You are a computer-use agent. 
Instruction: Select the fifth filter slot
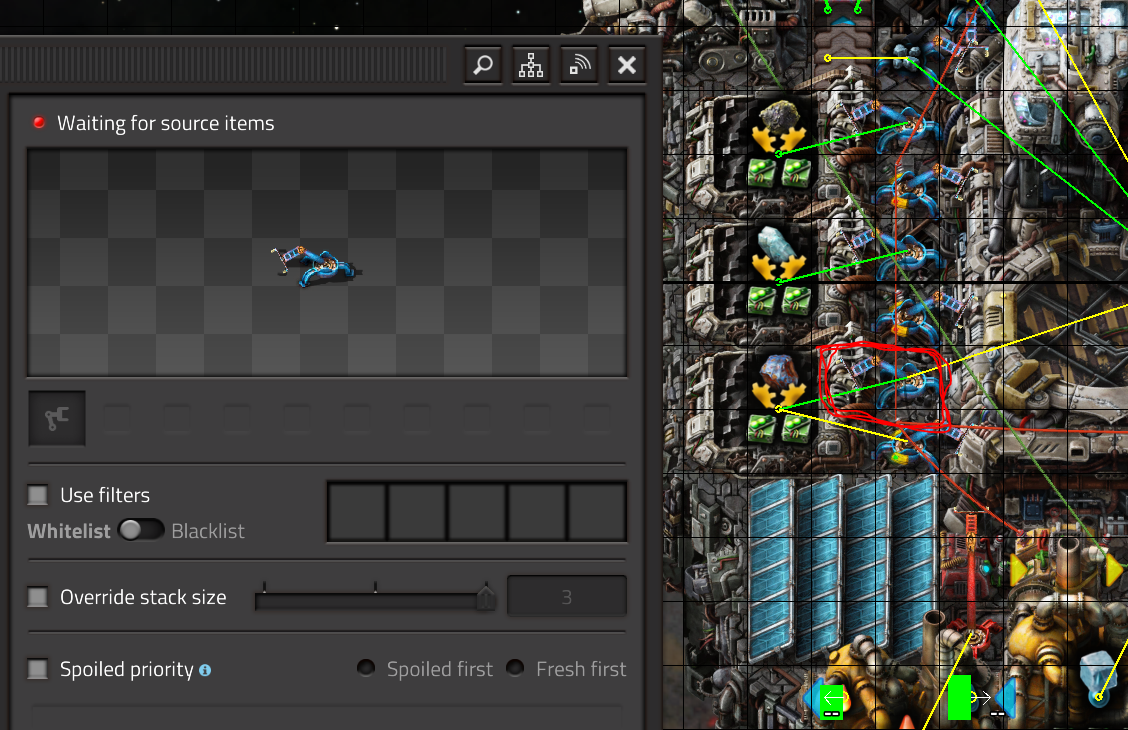[x=596, y=511]
